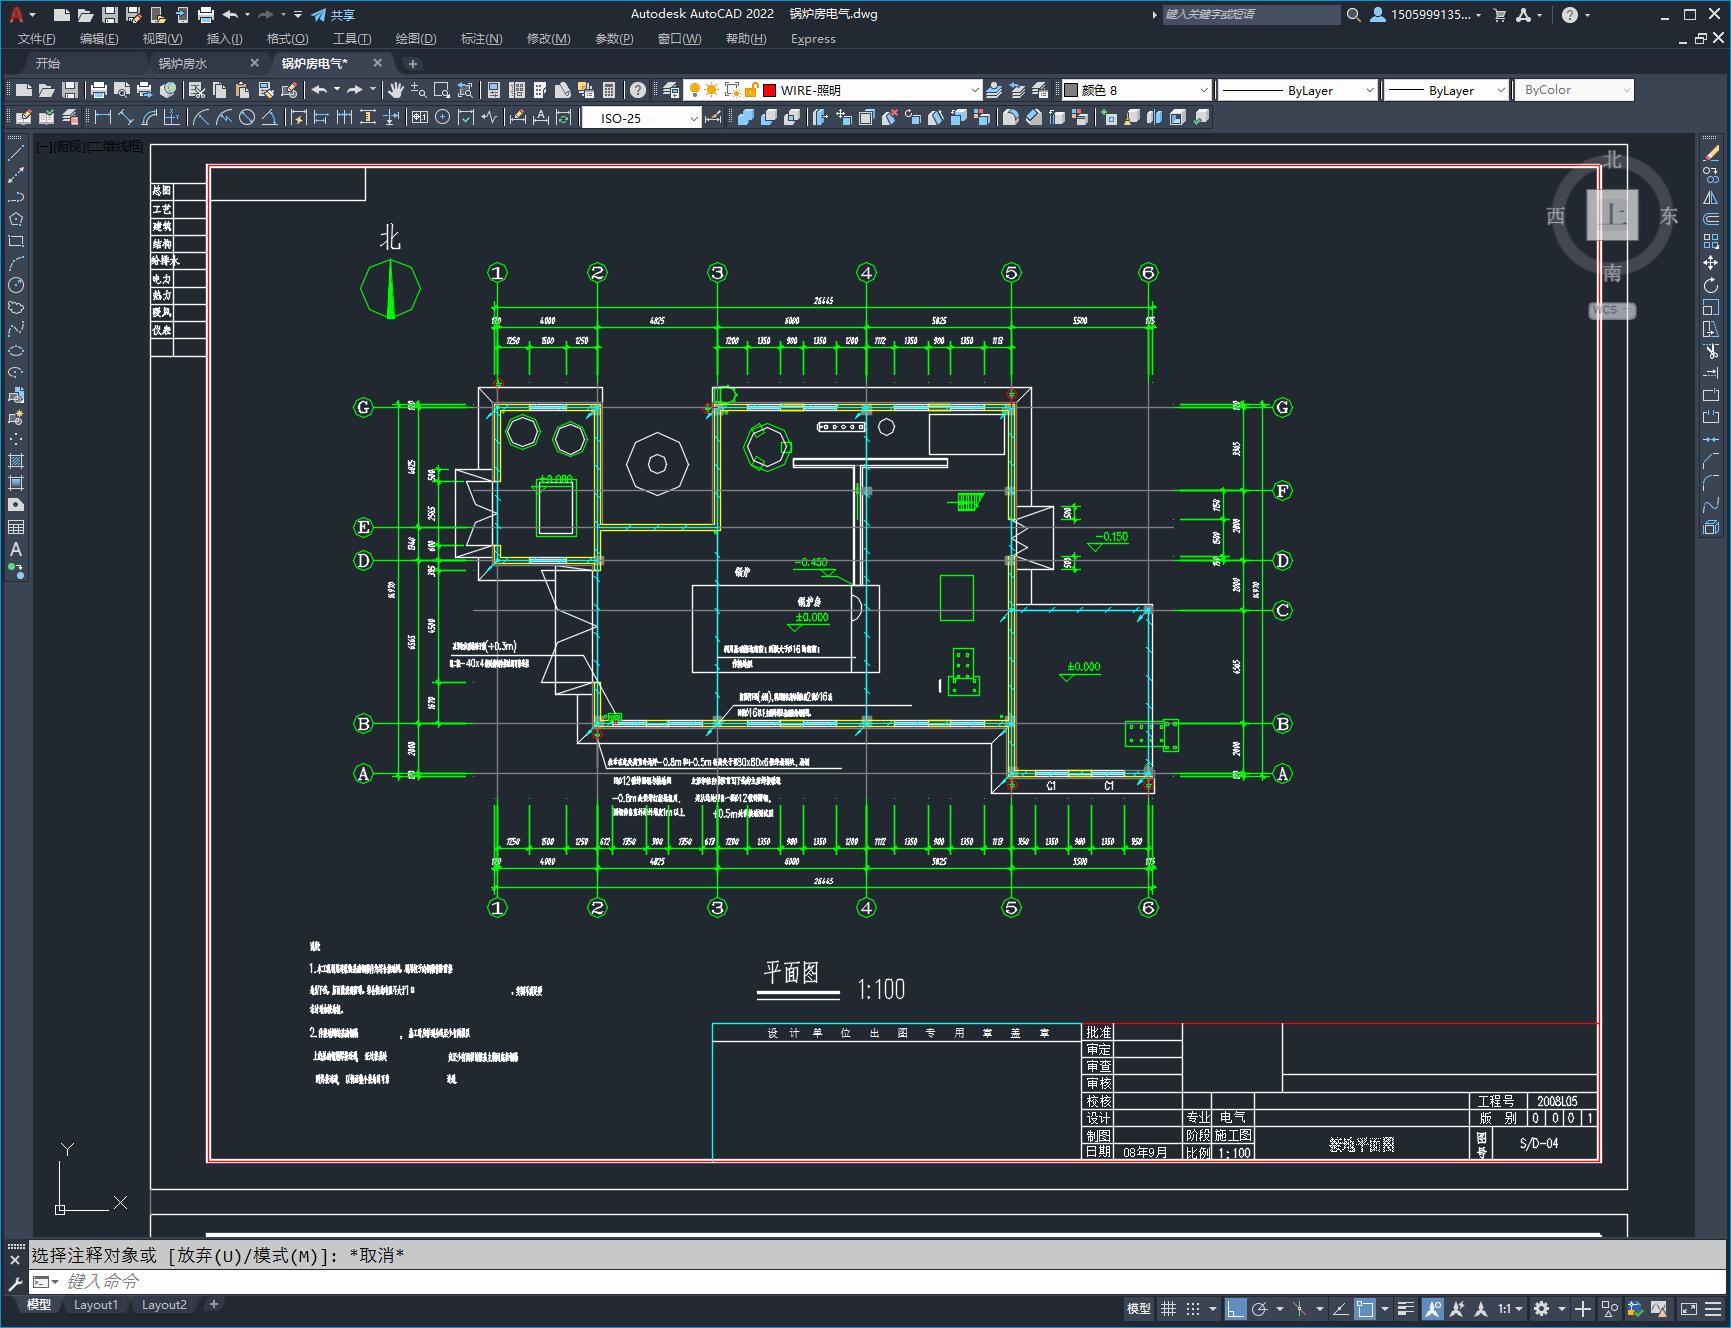Open the first ByLayer linetype dropdown
The image size is (1731, 1328).
pyautogui.click(x=1370, y=90)
